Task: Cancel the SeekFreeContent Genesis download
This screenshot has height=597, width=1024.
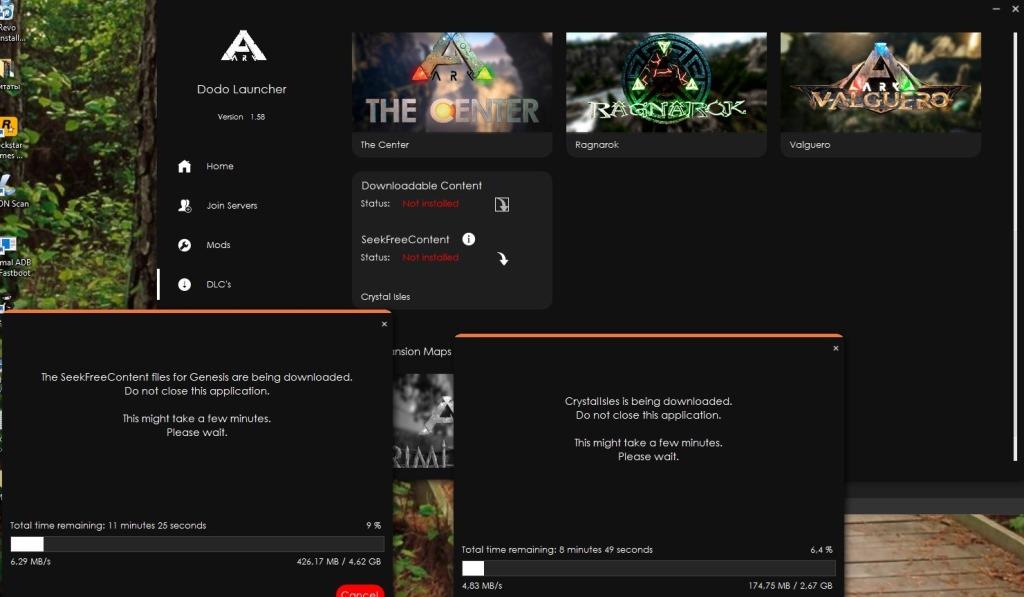Action: pyautogui.click(x=360, y=591)
